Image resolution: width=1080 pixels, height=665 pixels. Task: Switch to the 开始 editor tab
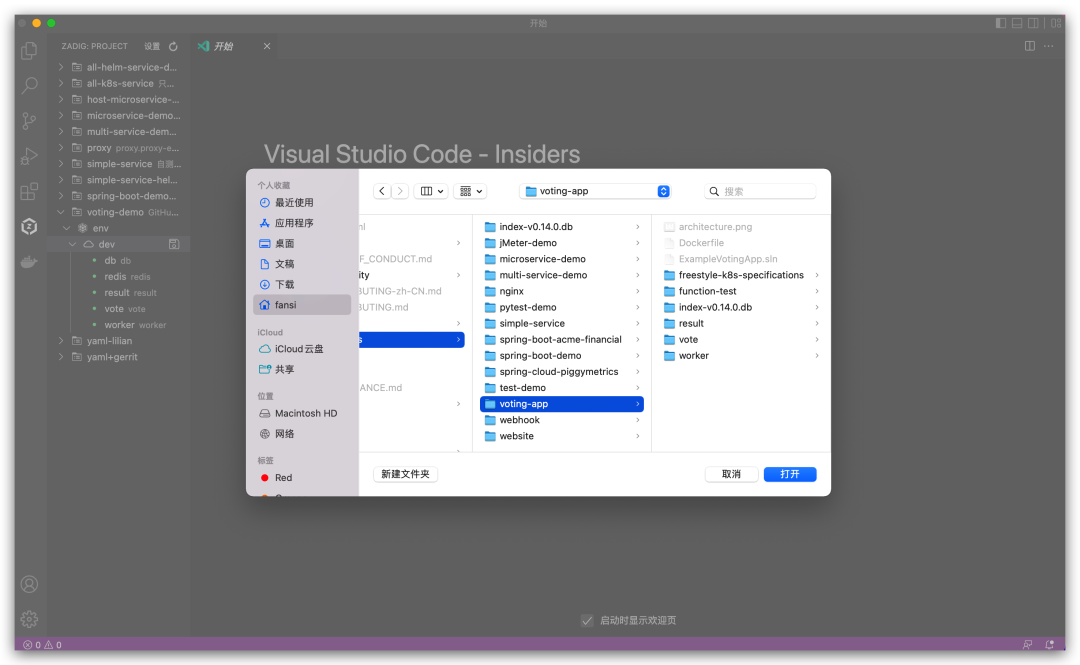(x=221, y=45)
